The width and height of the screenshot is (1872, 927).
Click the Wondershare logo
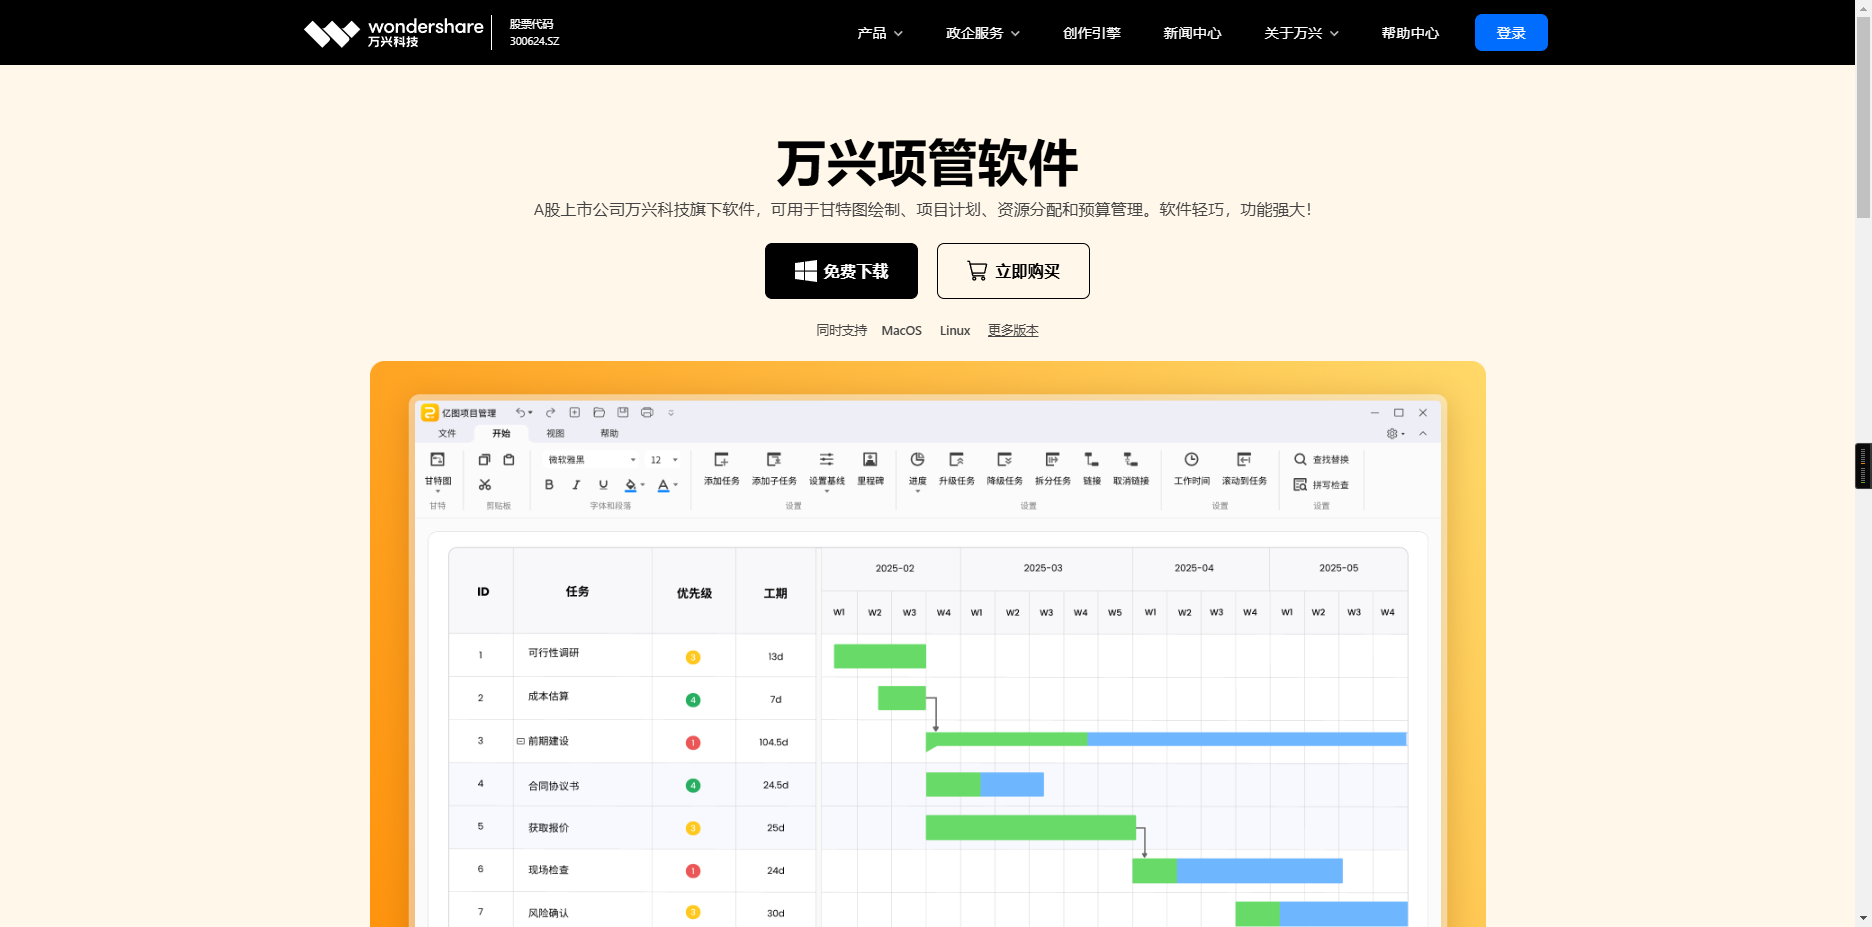[394, 33]
